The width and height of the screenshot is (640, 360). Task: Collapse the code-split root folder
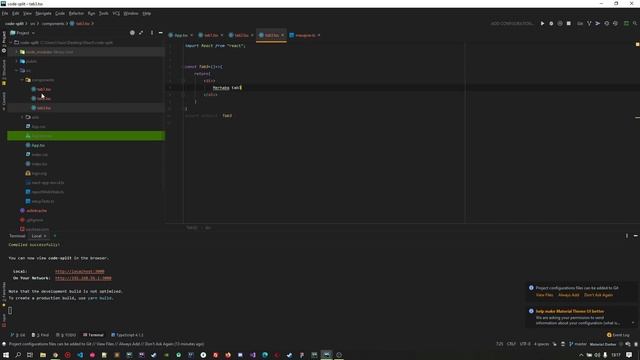click(11, 42)
